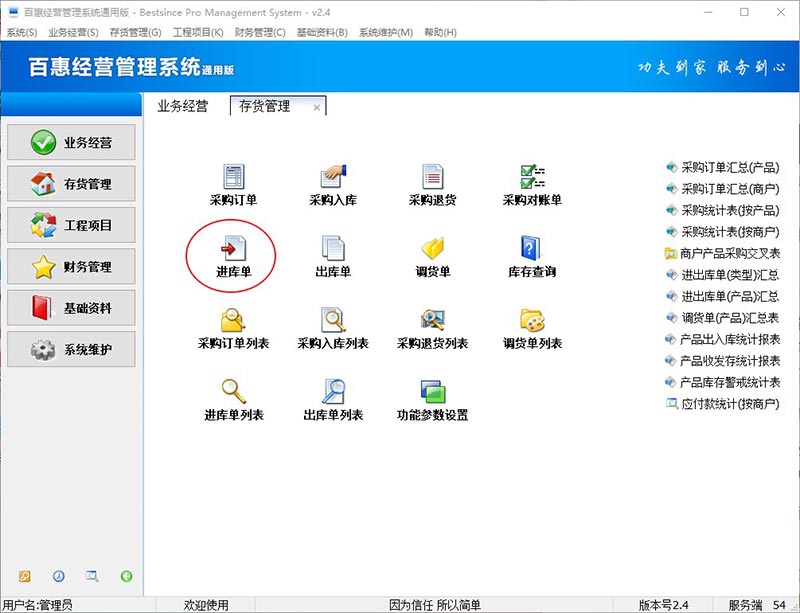This screenshot has height=613, width=800.
Task: Open the 系统维护(M) menu
Action: point(386,32)
